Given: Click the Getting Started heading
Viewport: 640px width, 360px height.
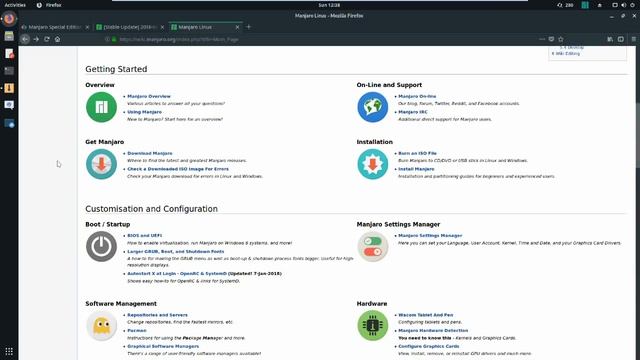Looking at the screenshot, I should tap(116, 69).
